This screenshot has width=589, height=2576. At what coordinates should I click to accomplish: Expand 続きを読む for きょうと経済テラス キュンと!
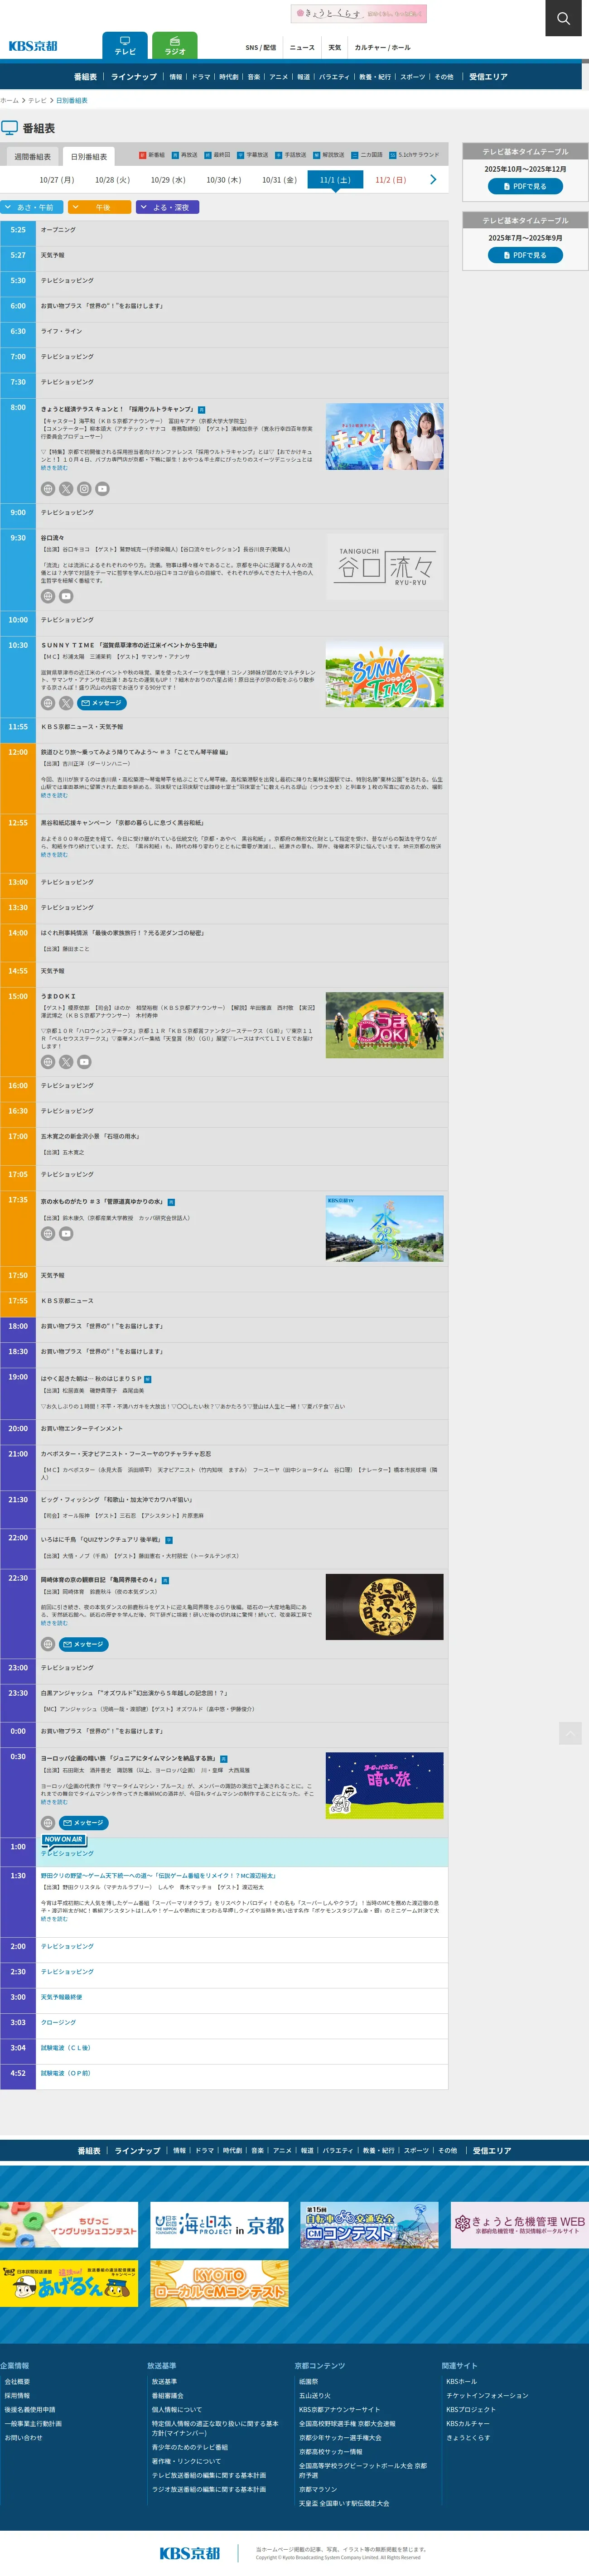[54, 467]
